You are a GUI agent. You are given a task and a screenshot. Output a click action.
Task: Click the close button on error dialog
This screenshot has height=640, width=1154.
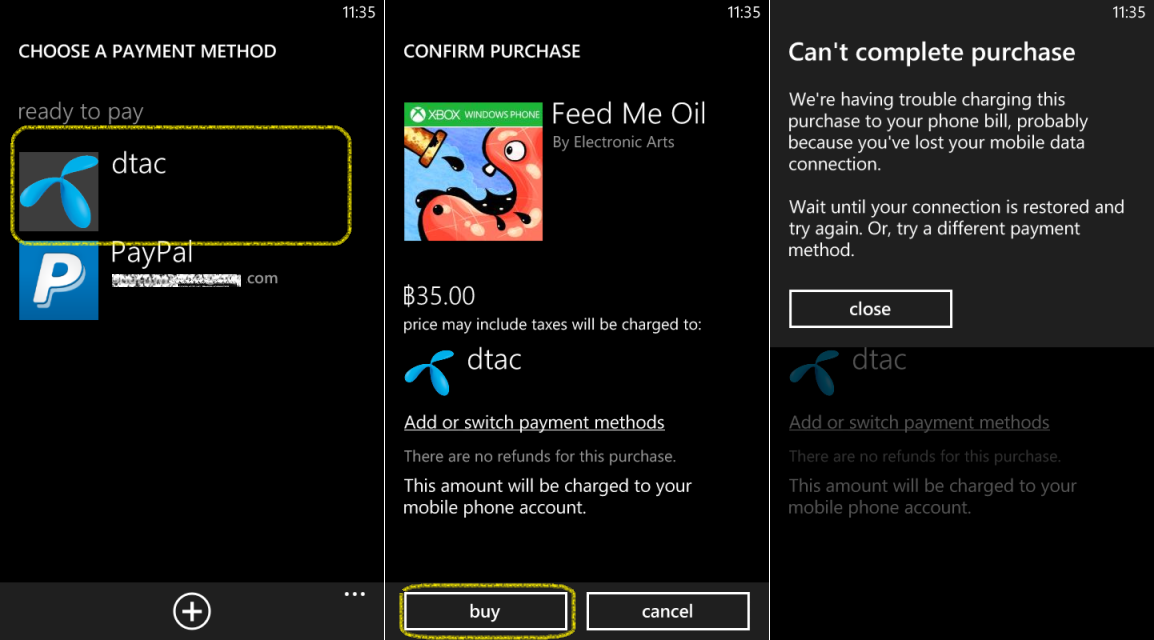click(x=870, y=309)
